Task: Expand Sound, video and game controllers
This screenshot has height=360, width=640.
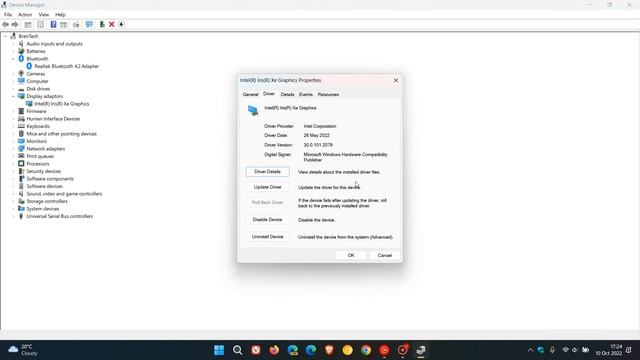Action: (x=13, y=194)
